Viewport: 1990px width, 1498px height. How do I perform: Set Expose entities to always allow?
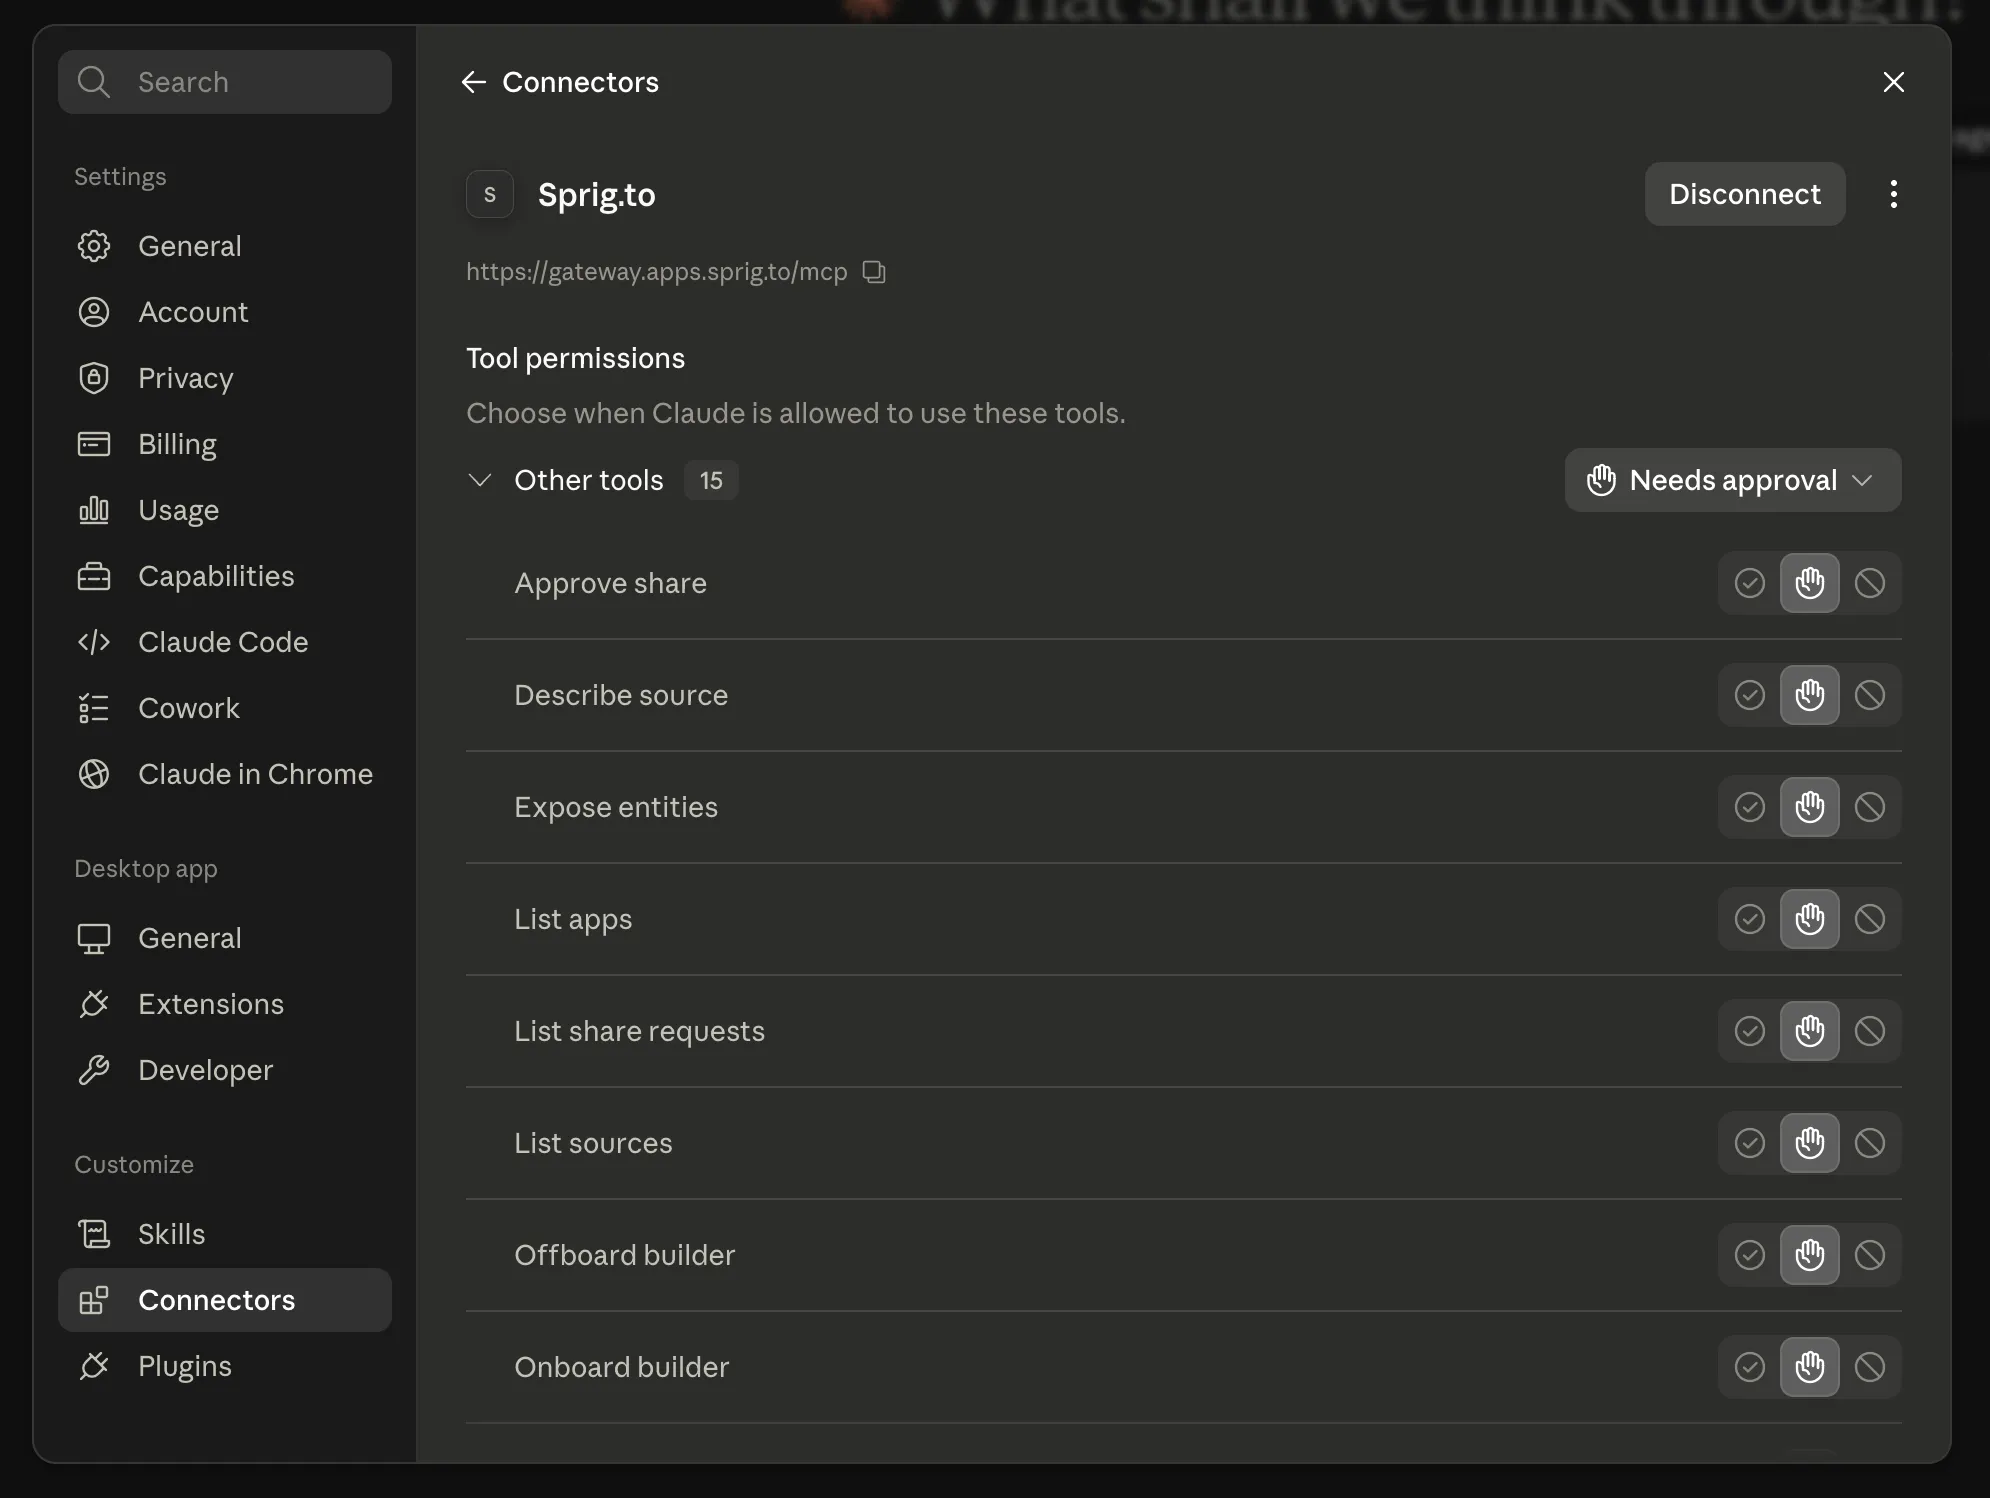pos(1749,807)
